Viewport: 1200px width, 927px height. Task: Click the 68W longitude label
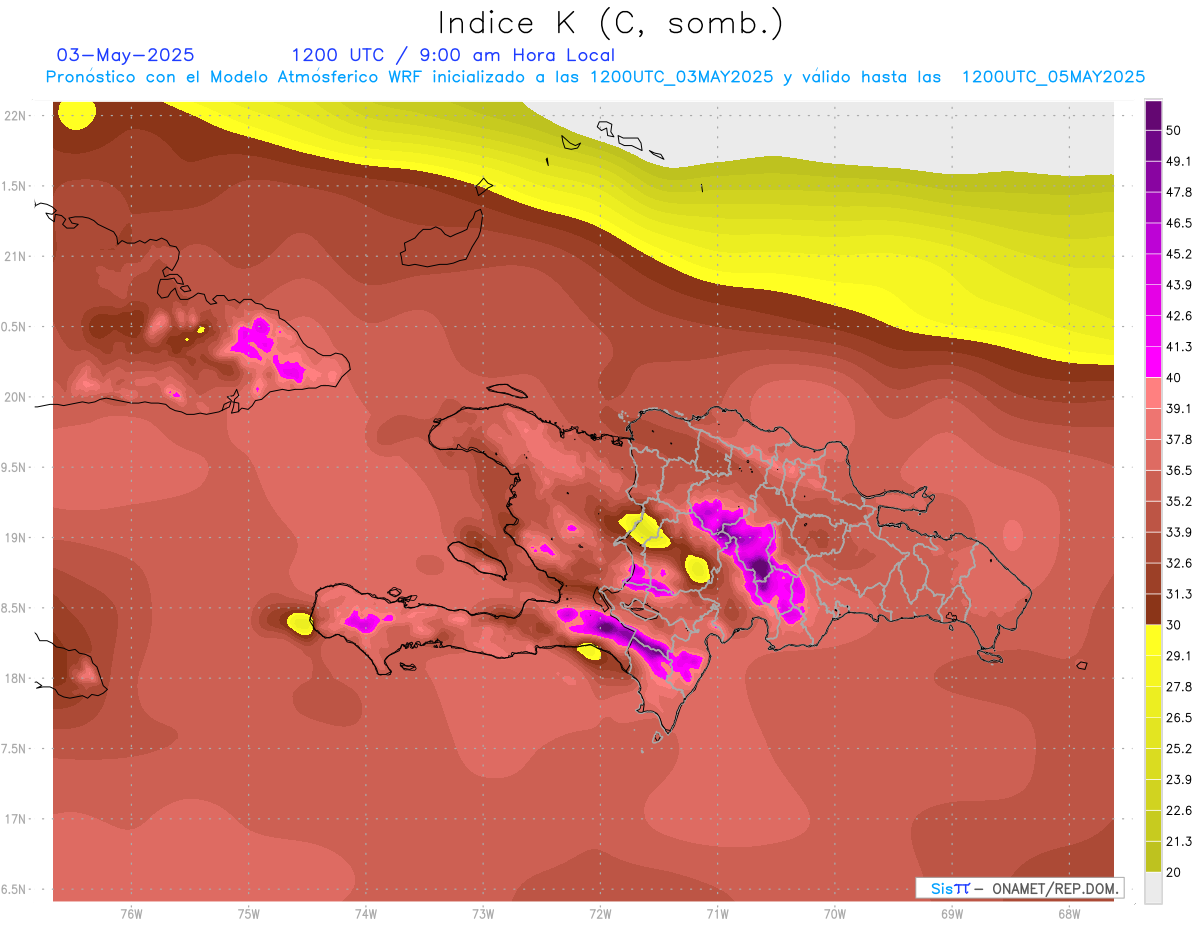(1069, 913)
